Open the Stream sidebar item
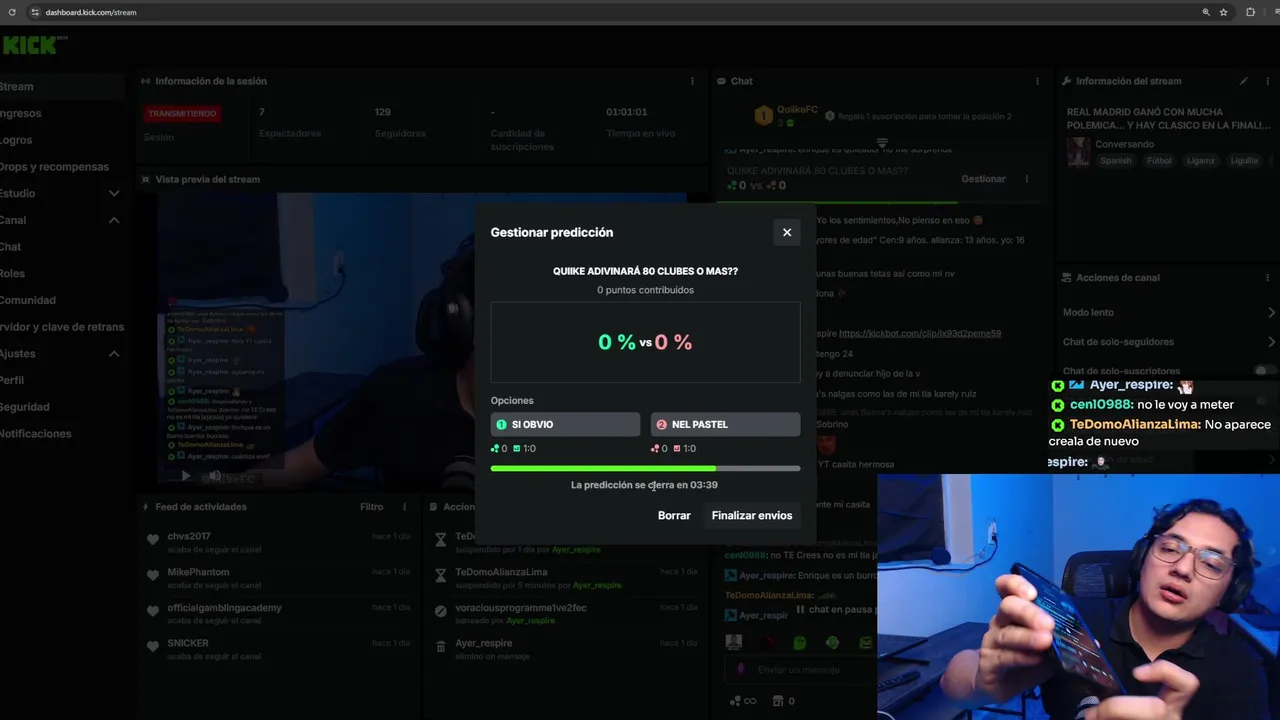Image resolution: width=1280 pixels, height=720 pixels. [60, 86]
